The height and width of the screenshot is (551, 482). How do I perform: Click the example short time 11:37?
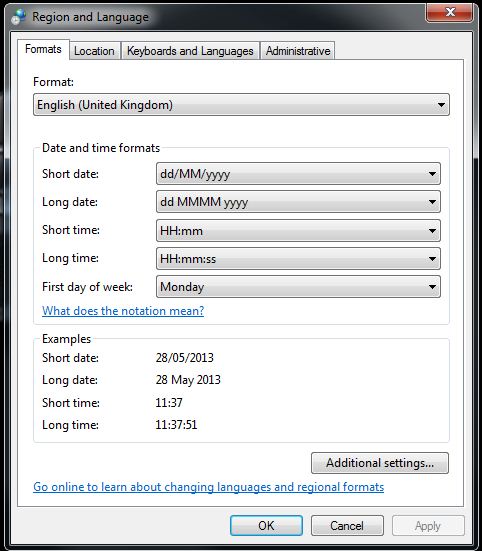tap(169, 403)
